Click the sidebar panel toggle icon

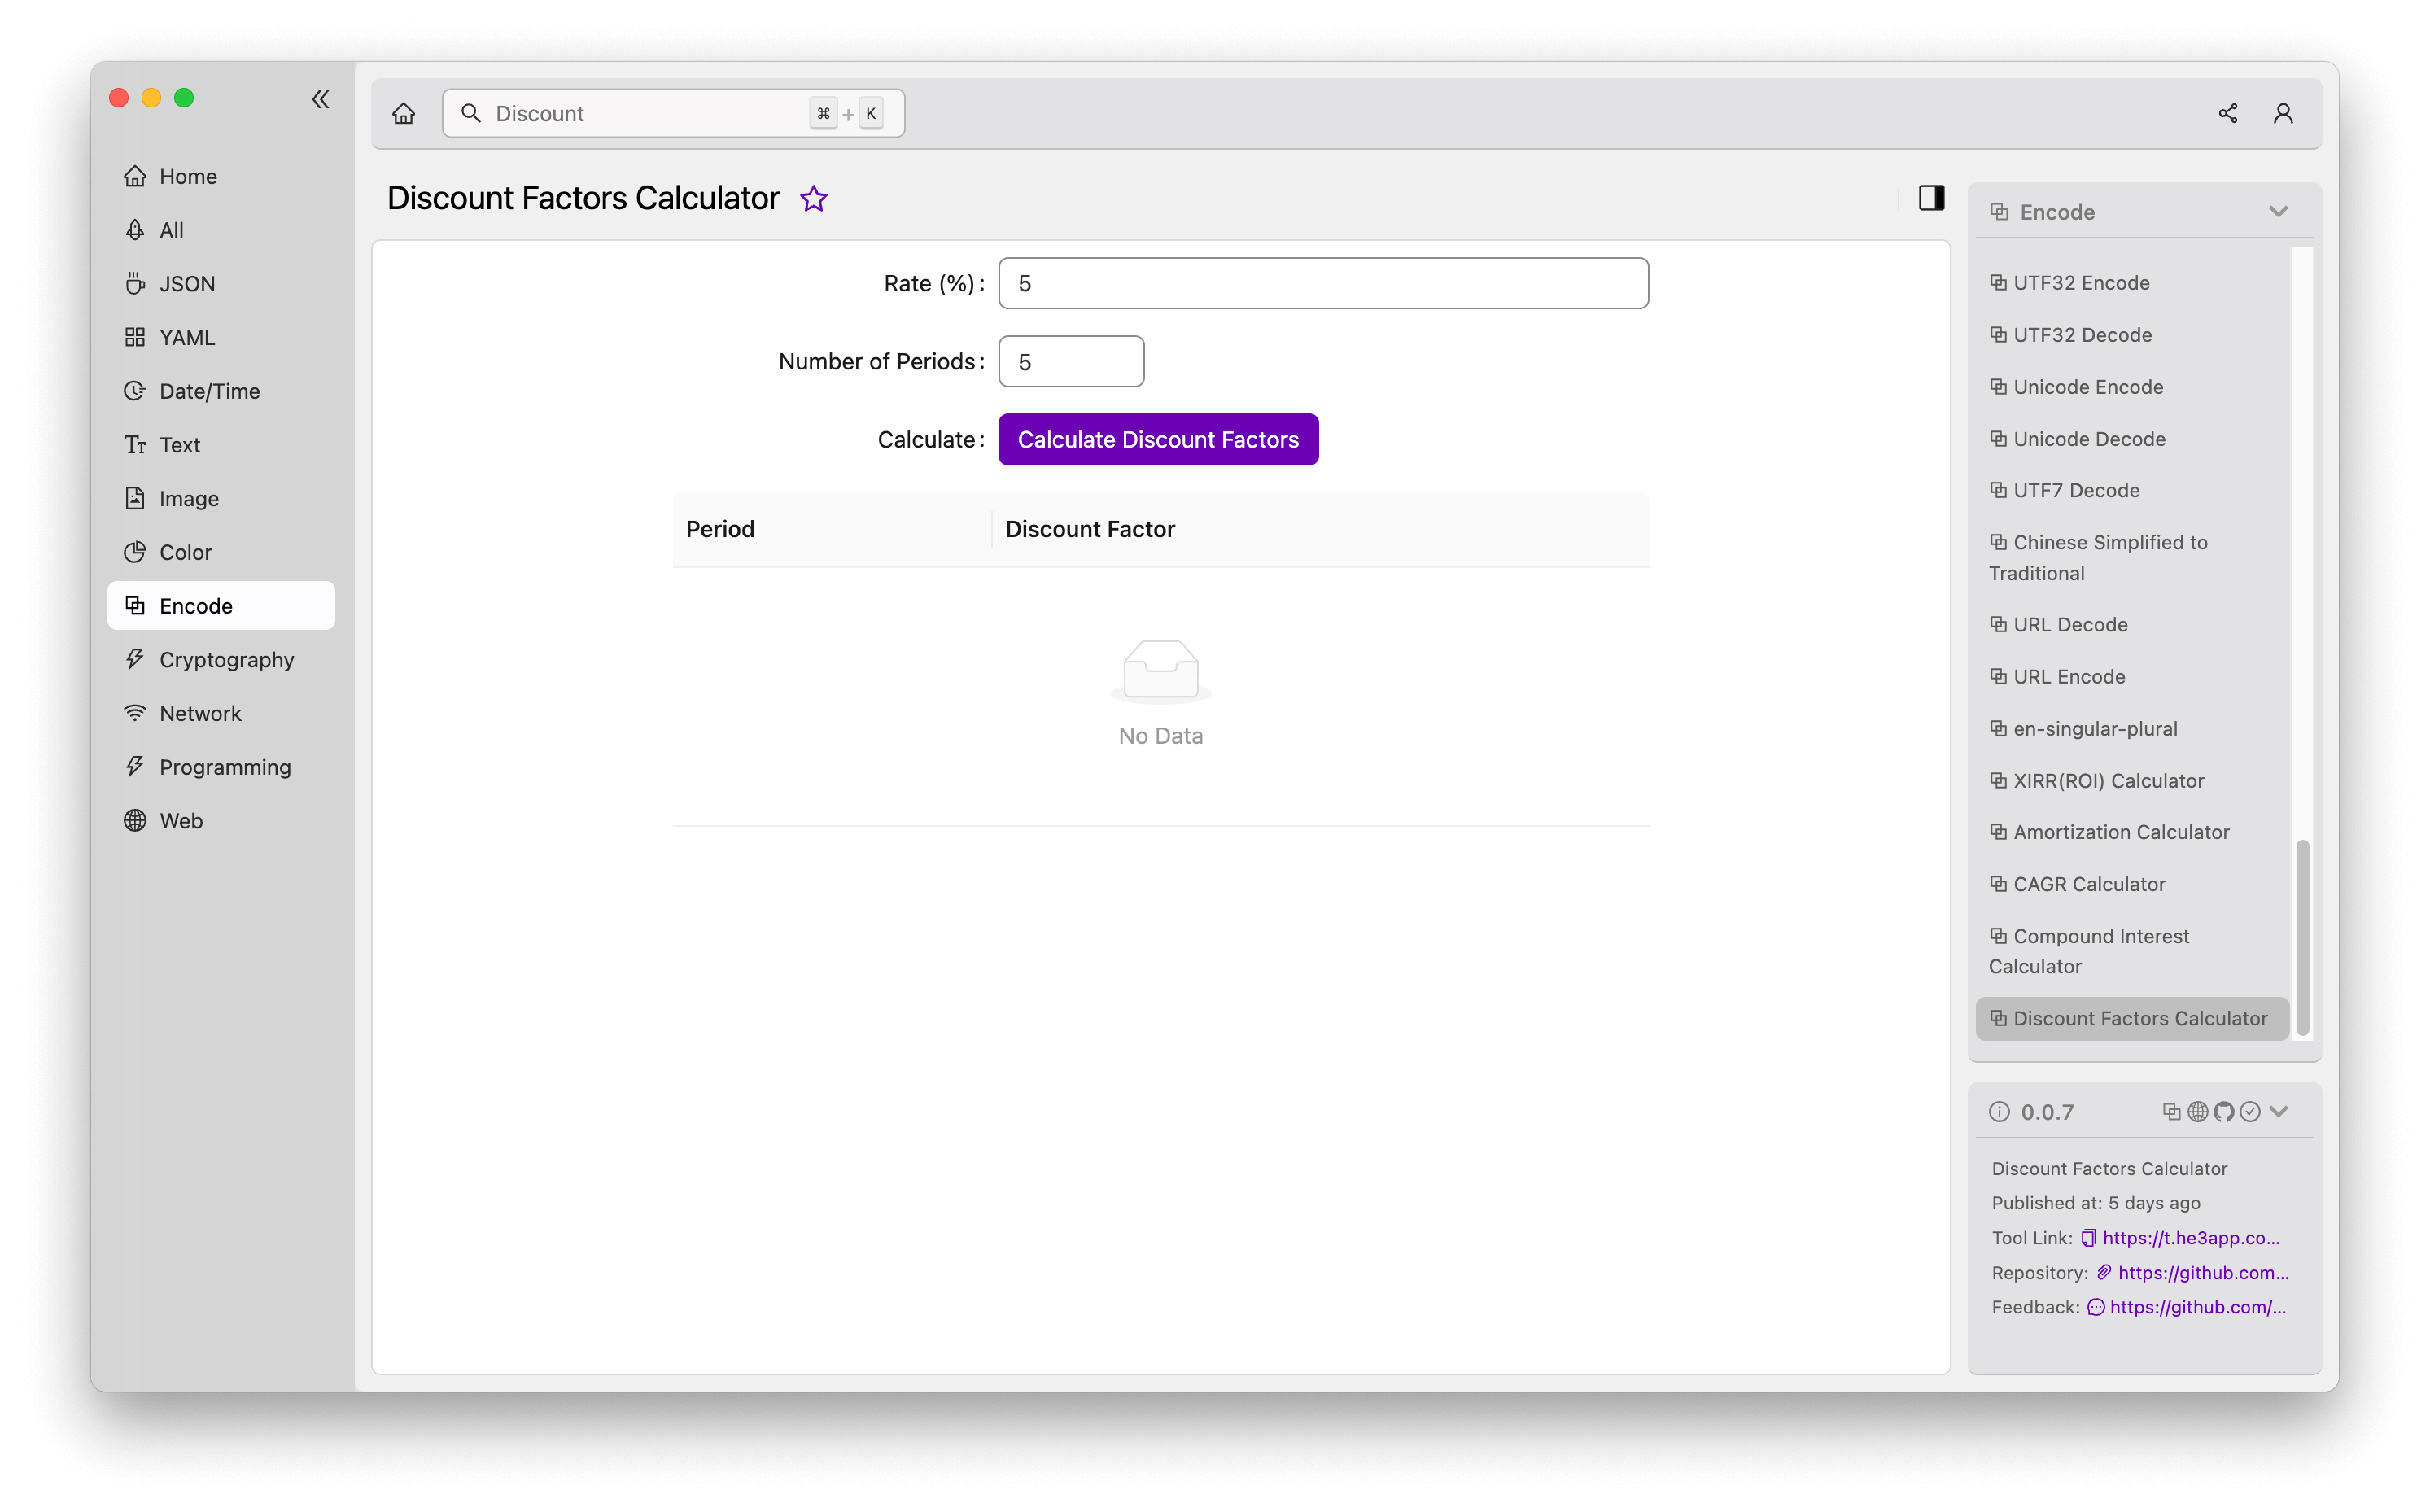pos(1930,195)
